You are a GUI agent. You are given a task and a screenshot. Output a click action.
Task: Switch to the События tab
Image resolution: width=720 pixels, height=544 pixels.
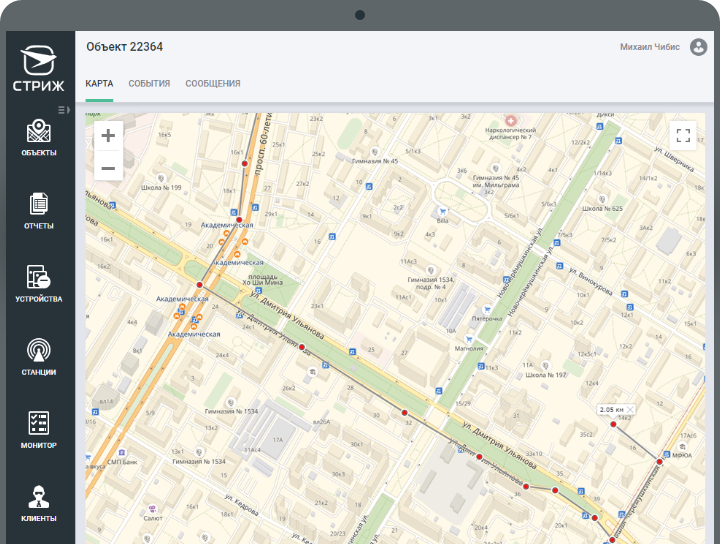click(149, 84)
